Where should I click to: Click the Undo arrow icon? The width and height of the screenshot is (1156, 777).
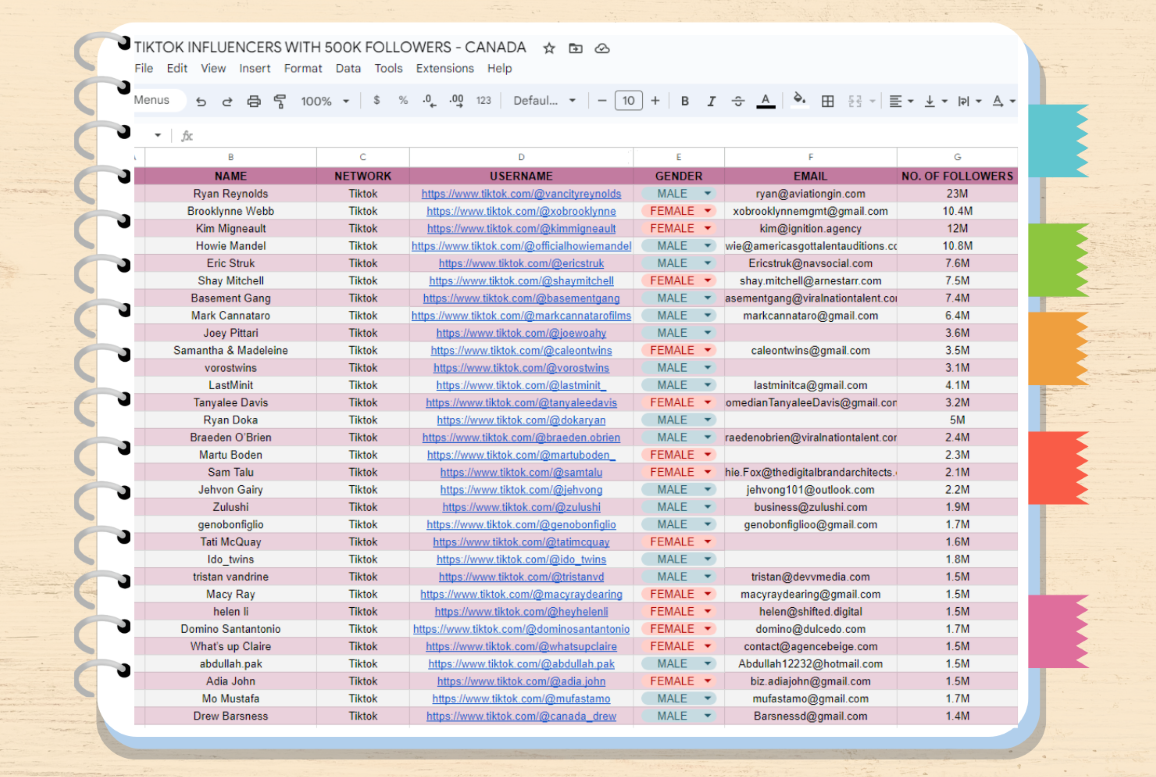[x=201, y=101]
